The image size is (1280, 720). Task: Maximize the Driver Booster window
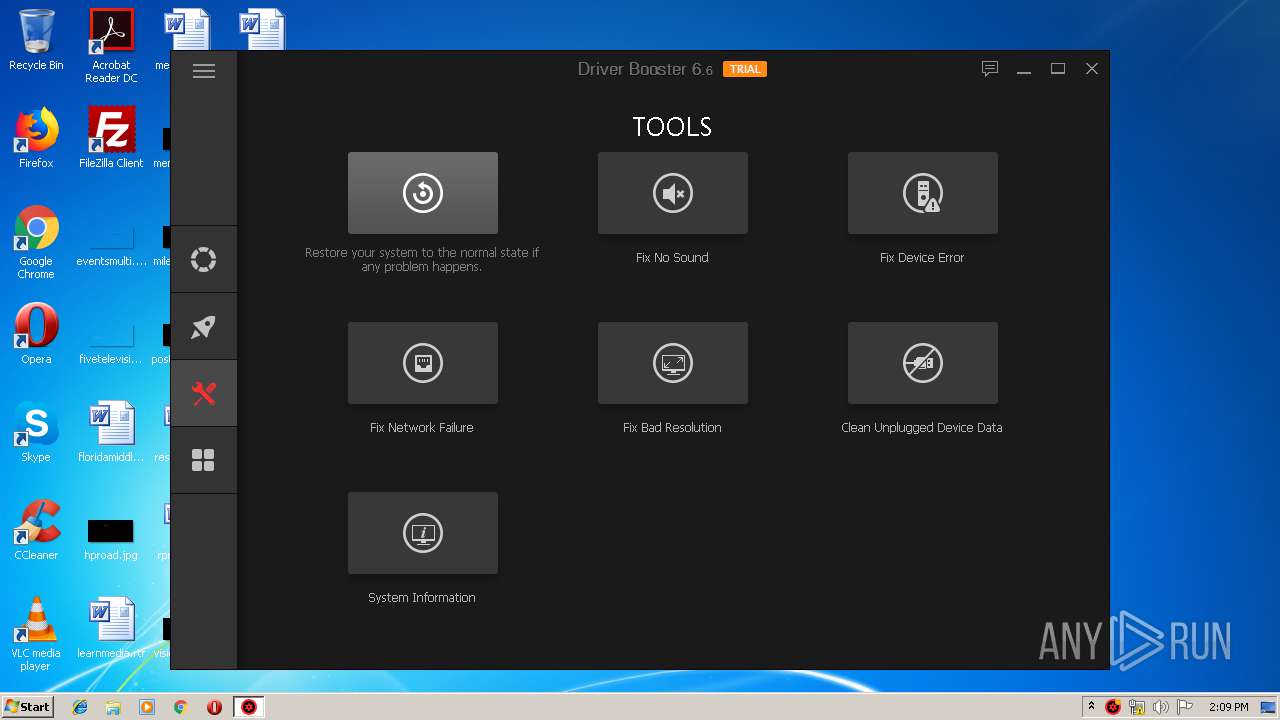coord(1058,69)
